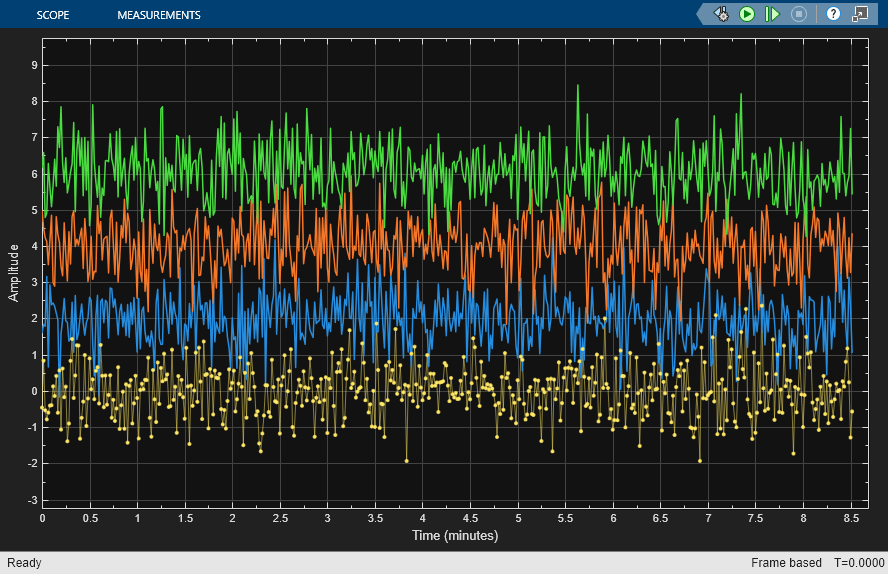This screenshot has height=574, width=888.
Task: Click the restore layout squares icon
Action: (x=859, y=14)
